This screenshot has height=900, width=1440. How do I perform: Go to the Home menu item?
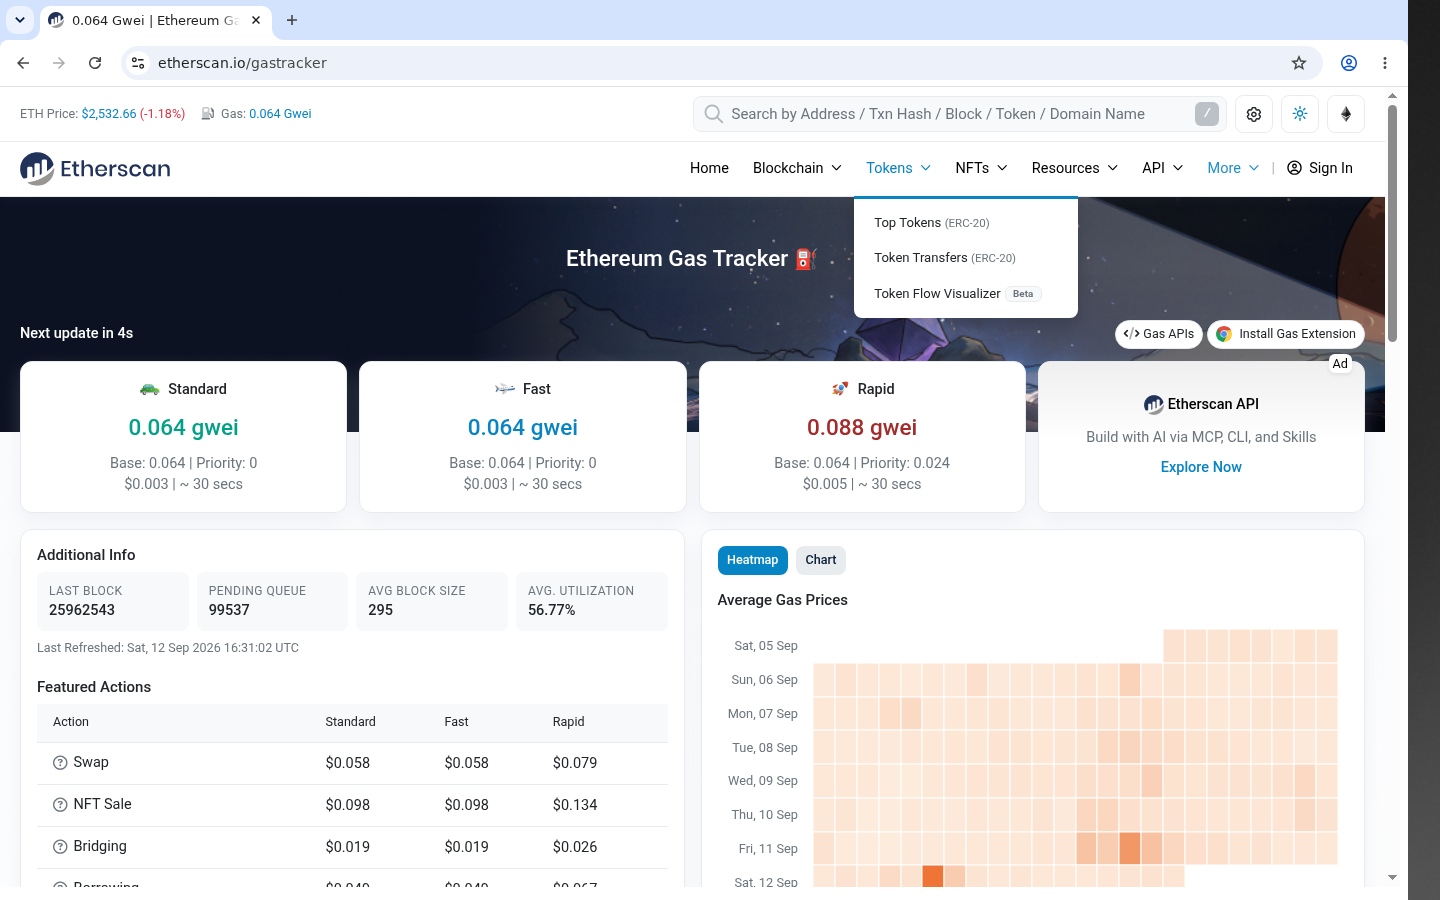[709, 168]
